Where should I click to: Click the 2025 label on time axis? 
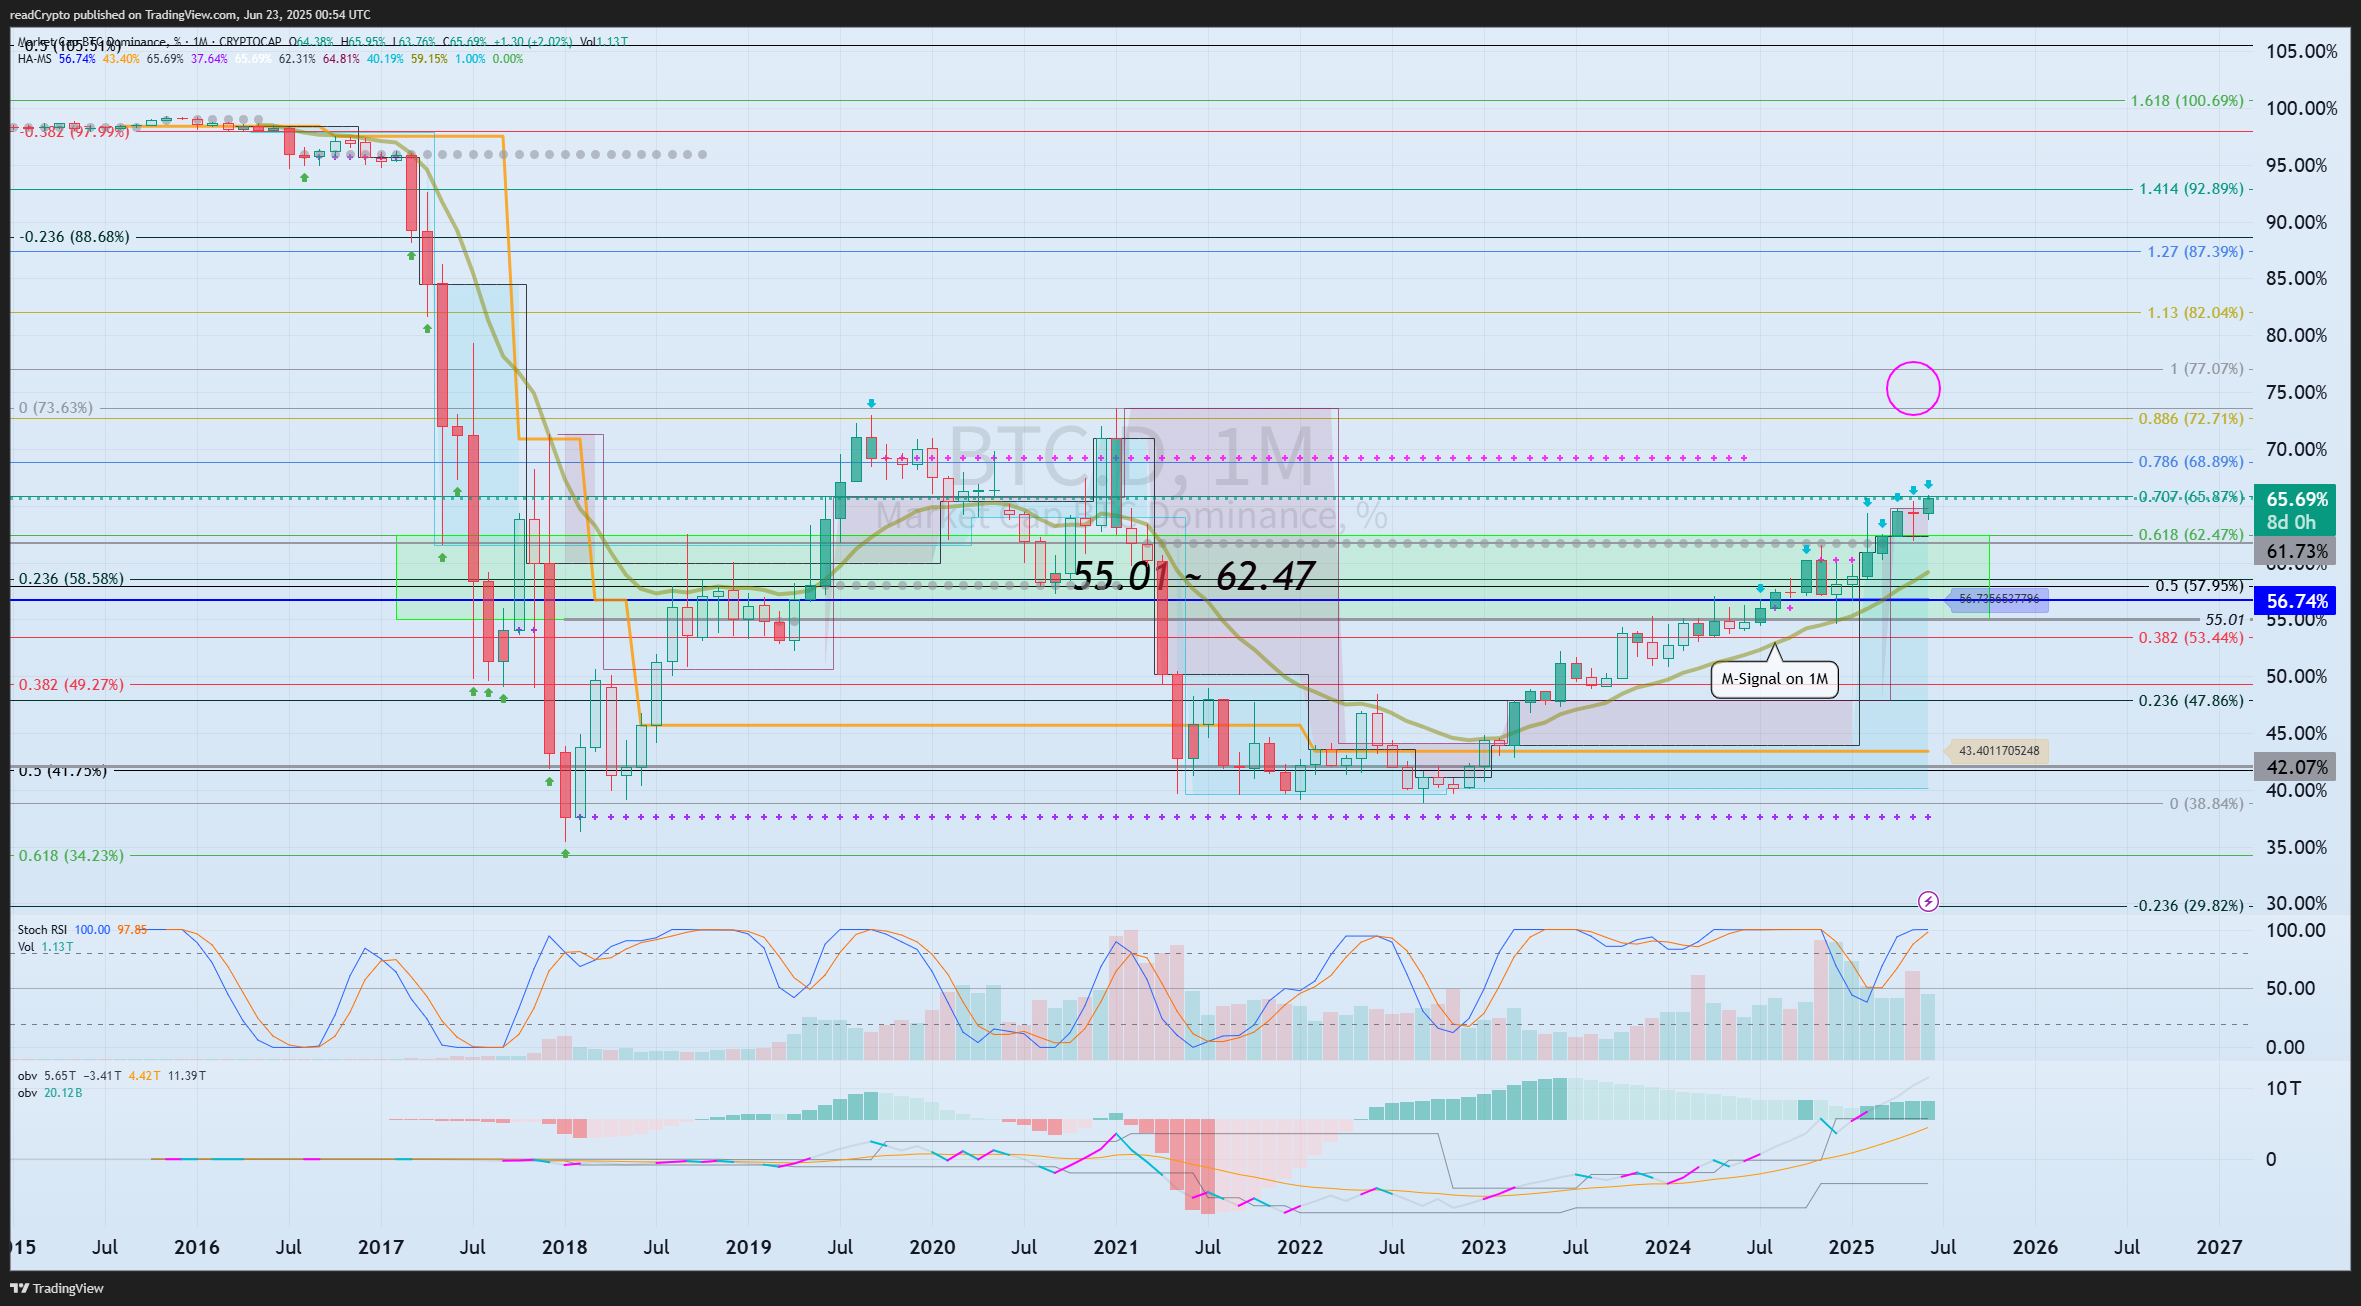coord(1851,1247)
